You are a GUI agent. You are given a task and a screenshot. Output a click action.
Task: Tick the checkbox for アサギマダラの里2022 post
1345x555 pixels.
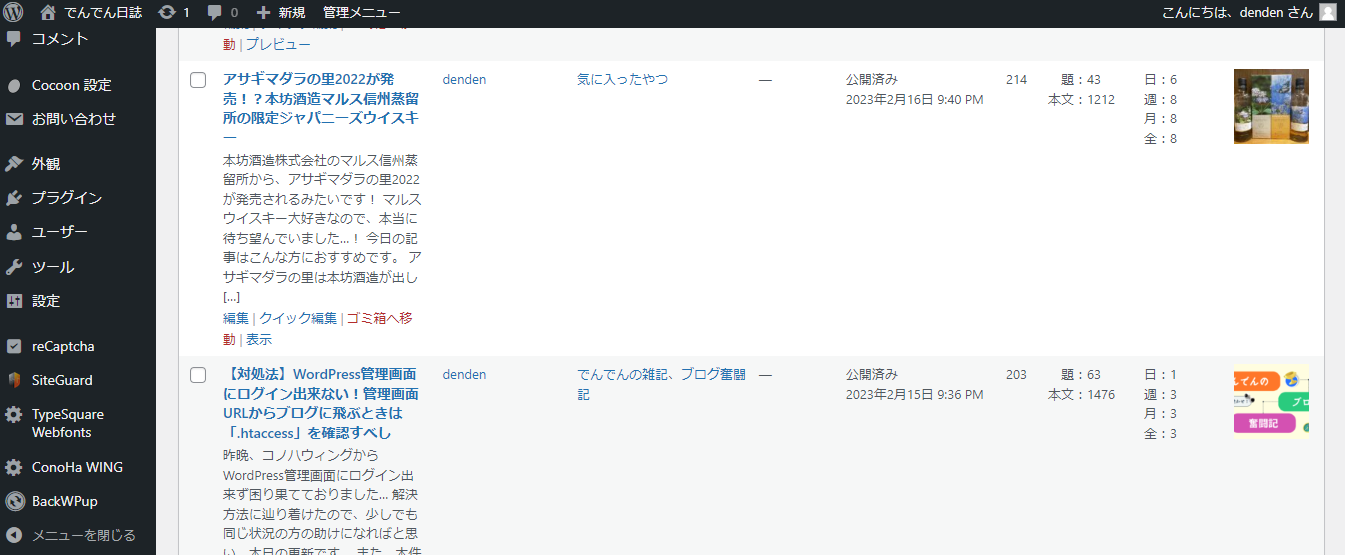click(198, 80)
